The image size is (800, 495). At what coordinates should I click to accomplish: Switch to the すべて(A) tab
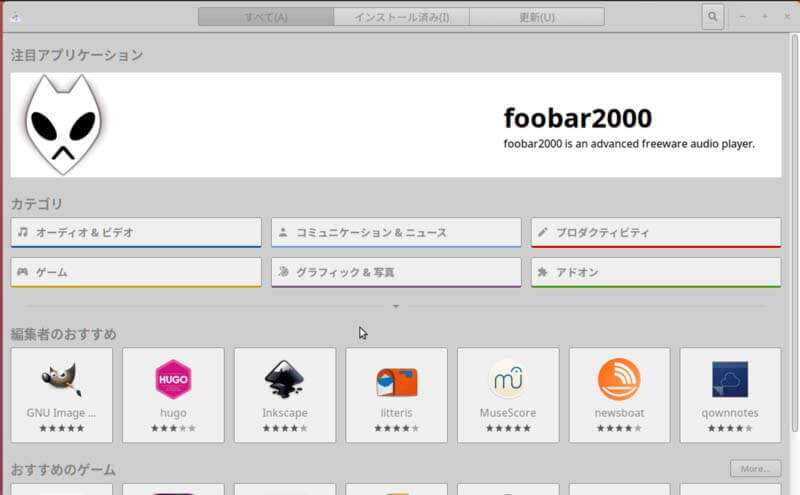point(266,17)
